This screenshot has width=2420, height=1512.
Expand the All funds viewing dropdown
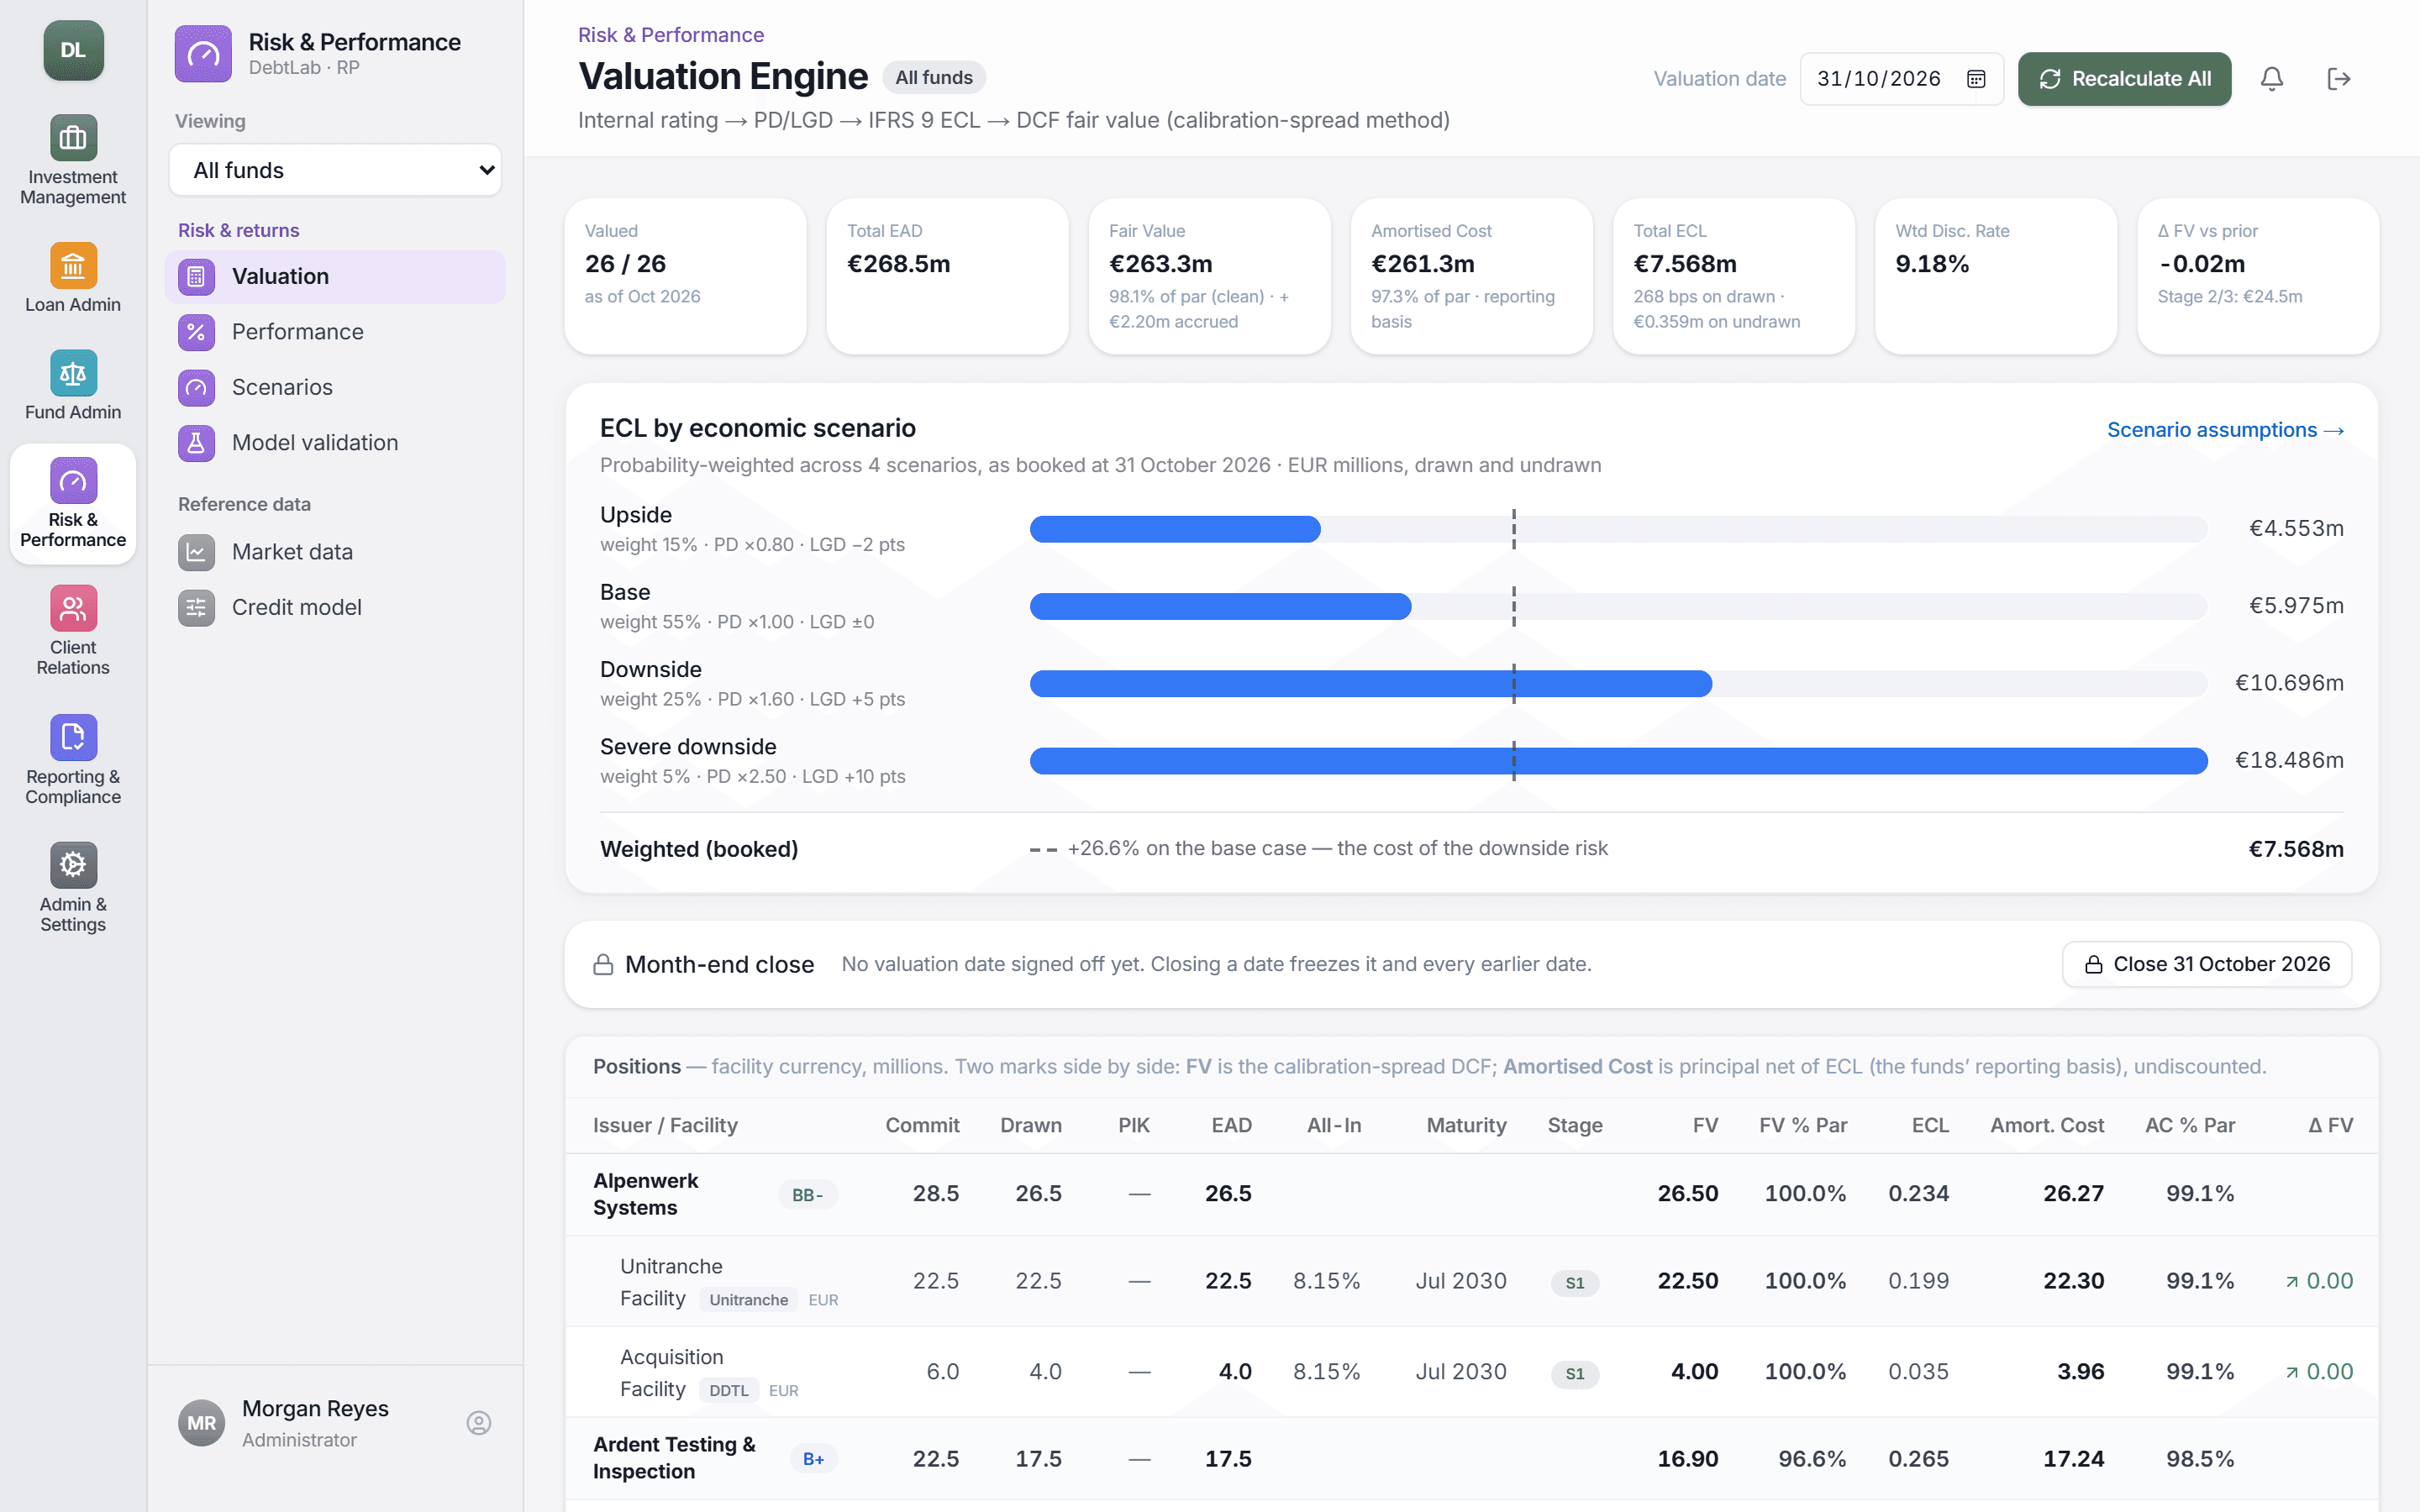[x=335, y=170]
